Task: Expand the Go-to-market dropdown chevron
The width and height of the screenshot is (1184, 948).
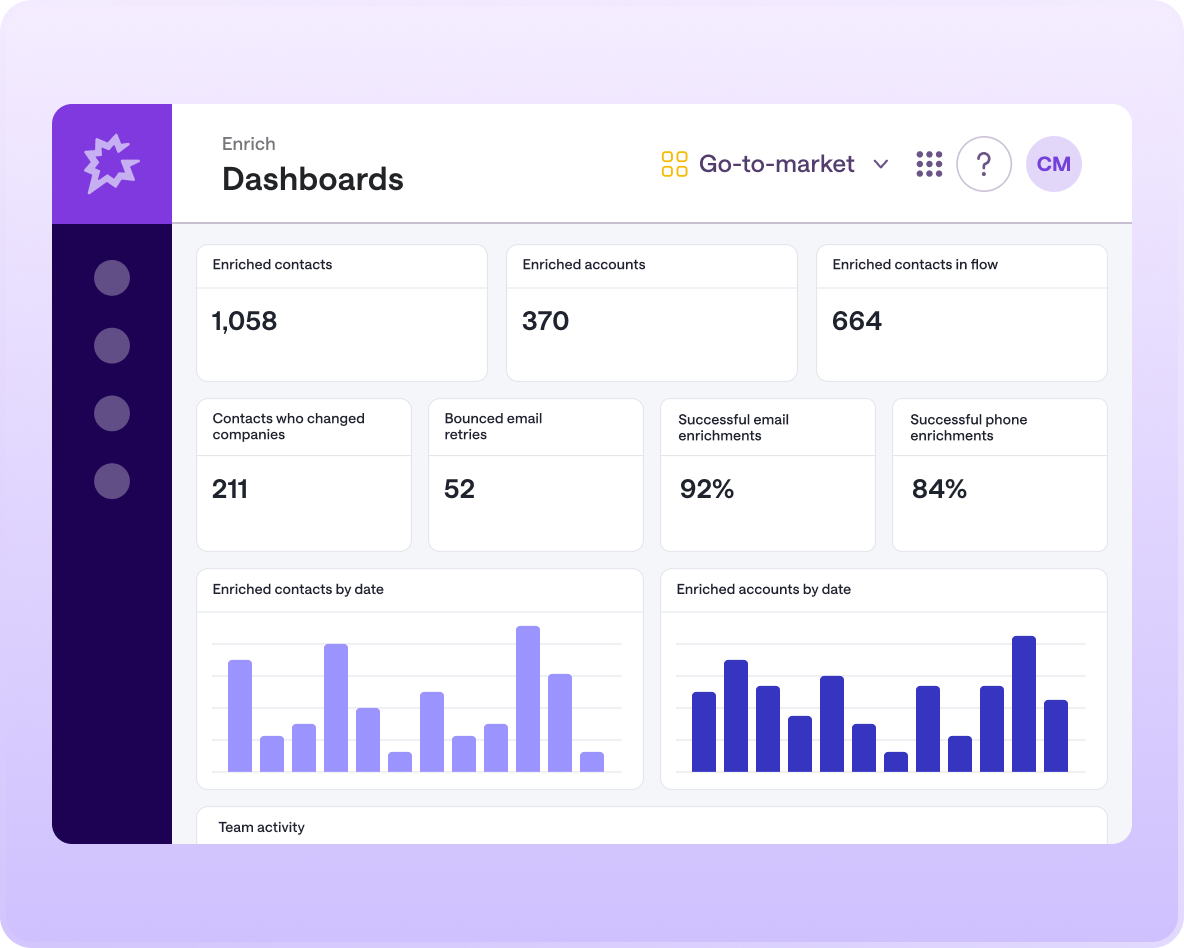Action: [x=880, y=164]
